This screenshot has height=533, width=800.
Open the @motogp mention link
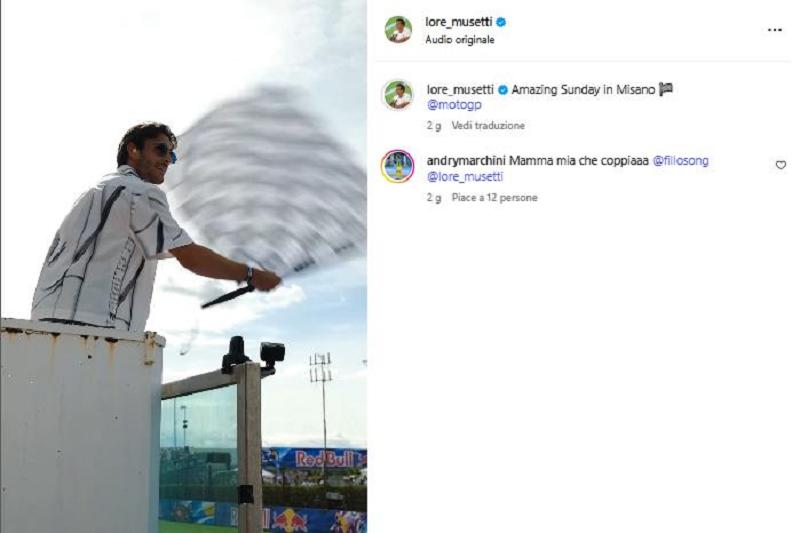coord(454,105)
